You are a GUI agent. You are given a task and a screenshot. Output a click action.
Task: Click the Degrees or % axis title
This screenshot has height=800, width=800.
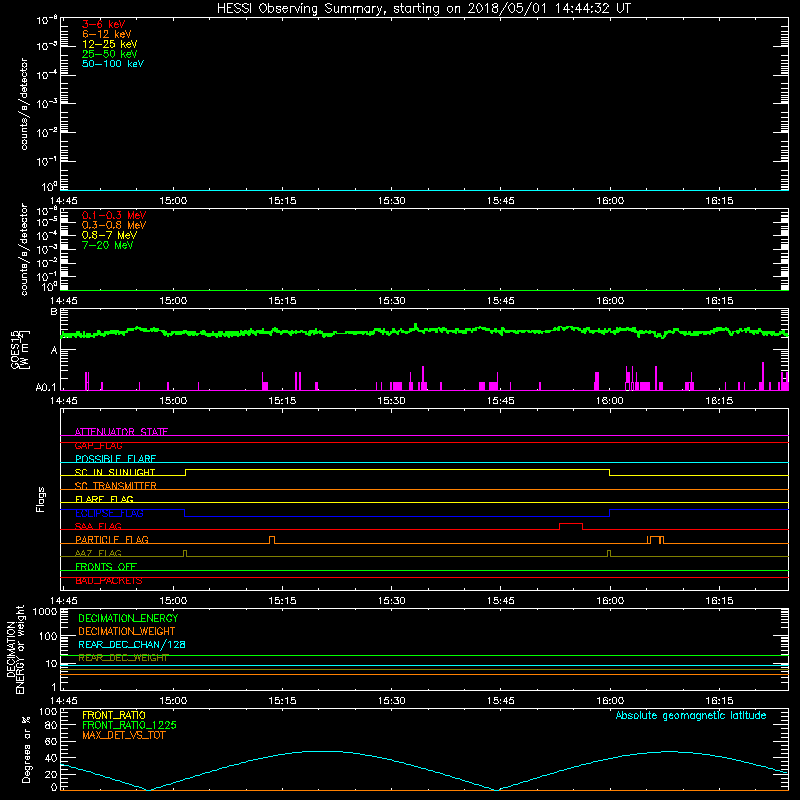point(27,749)
